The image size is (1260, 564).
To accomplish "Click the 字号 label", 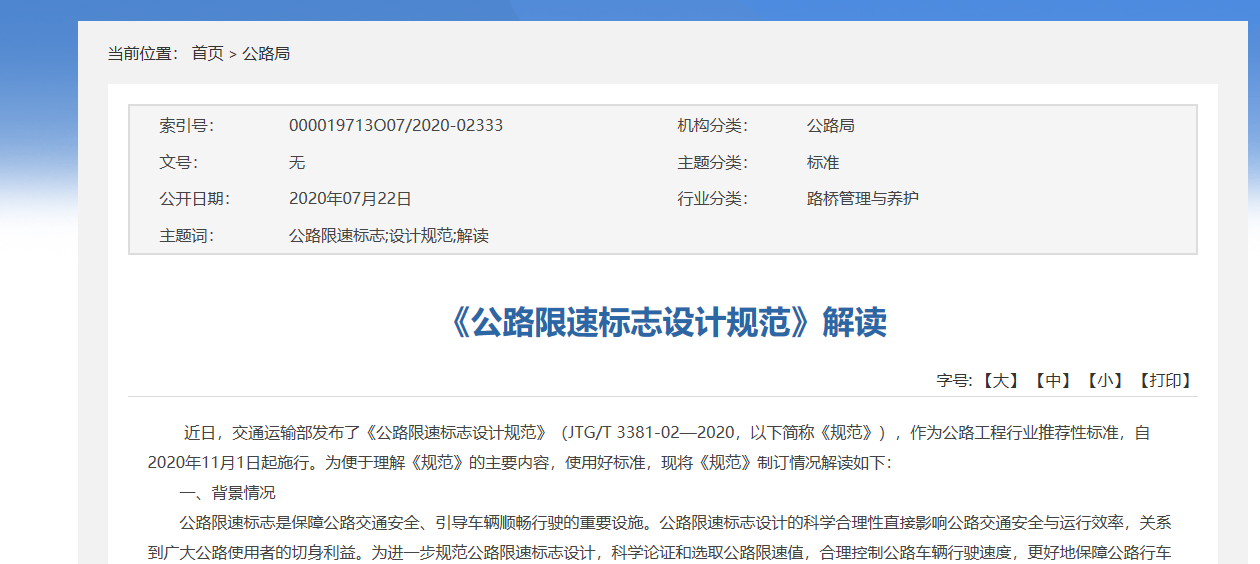I will tap(954, 380).
